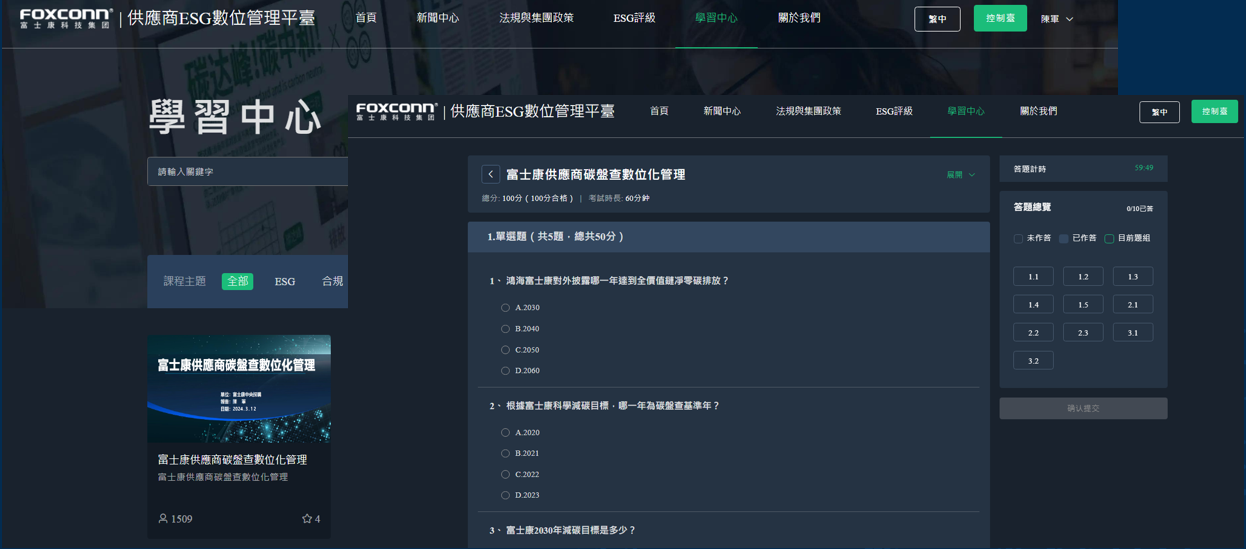Open the 陳軍 user account dropdown
The image size is (1246, 549).
pos(1057,19)
